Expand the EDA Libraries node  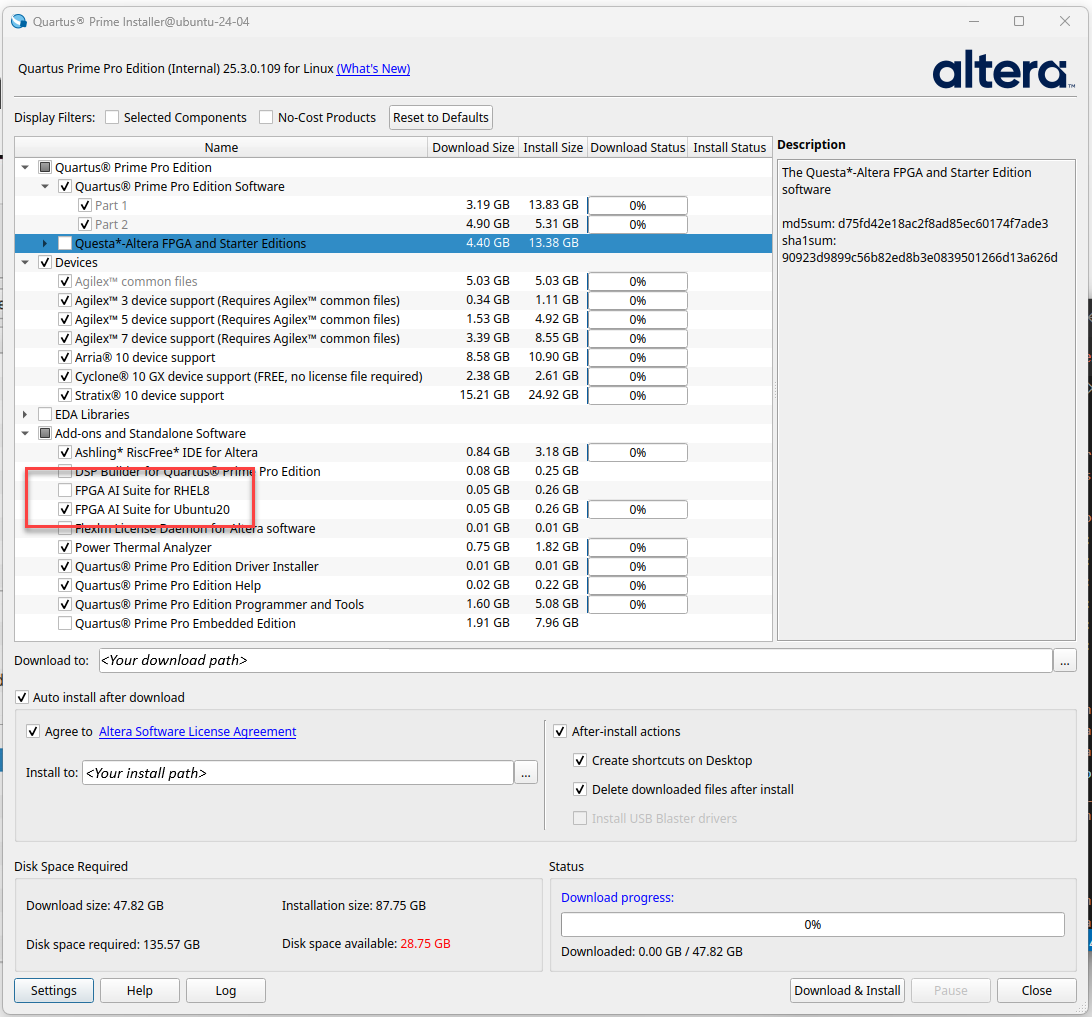point(25,414)
